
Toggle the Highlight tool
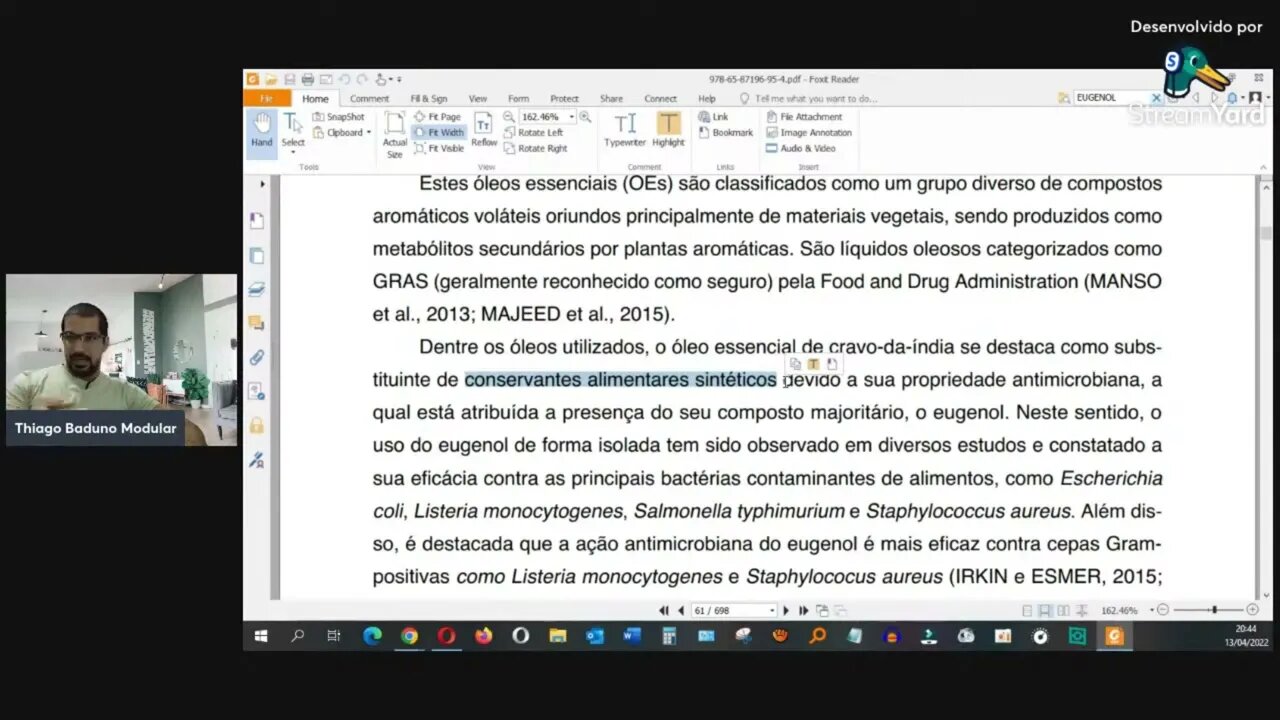[x=668, y=130]
